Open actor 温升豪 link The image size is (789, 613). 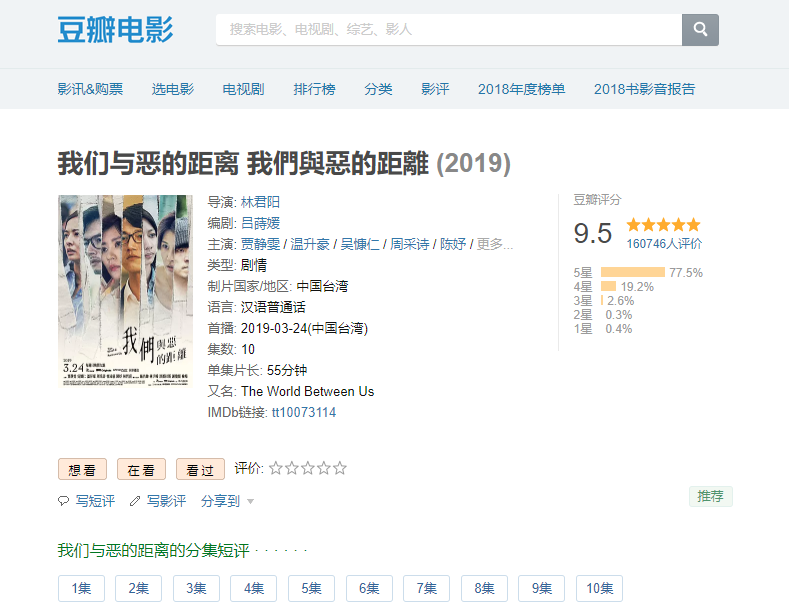[310, 245]
